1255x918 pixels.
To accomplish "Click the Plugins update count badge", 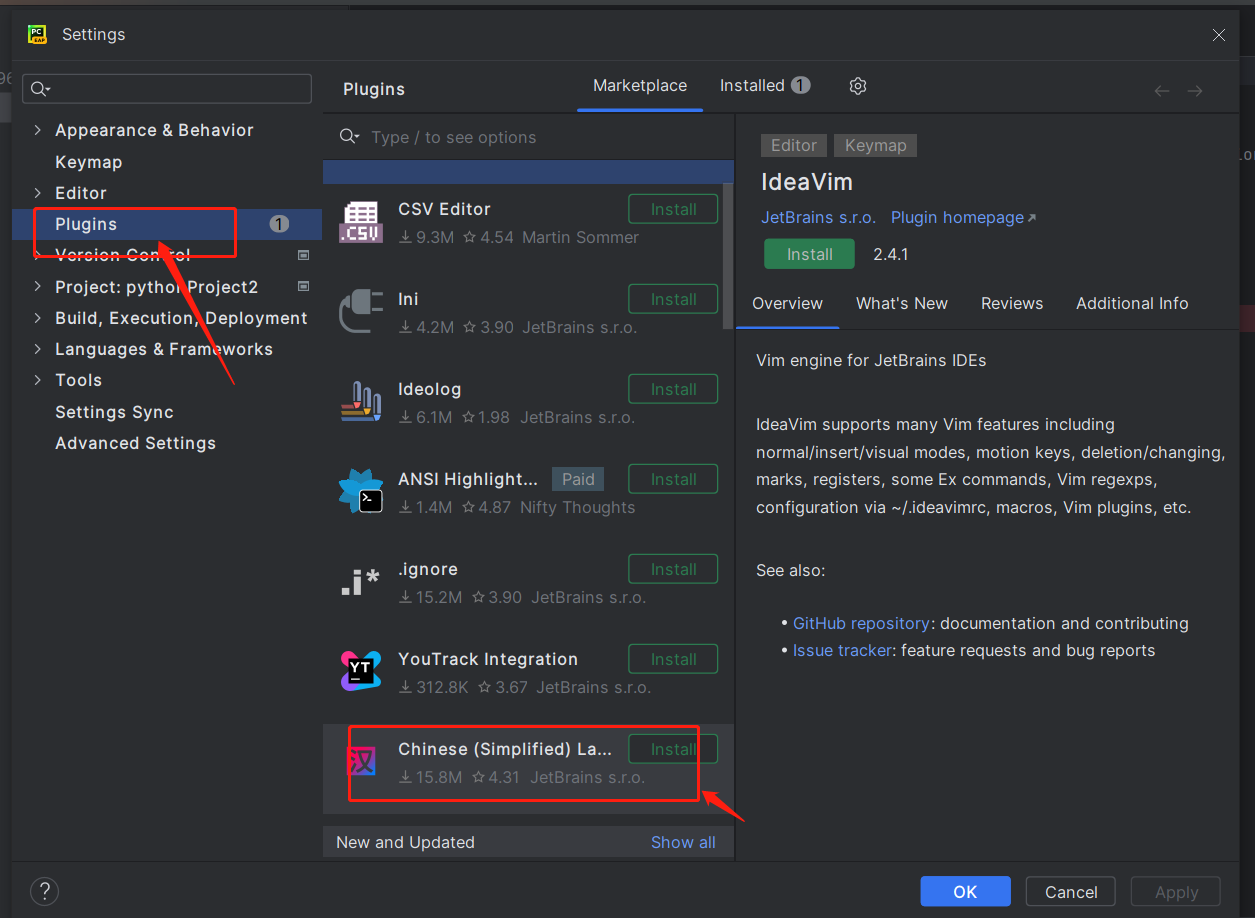I will click(x=279, y=224).
